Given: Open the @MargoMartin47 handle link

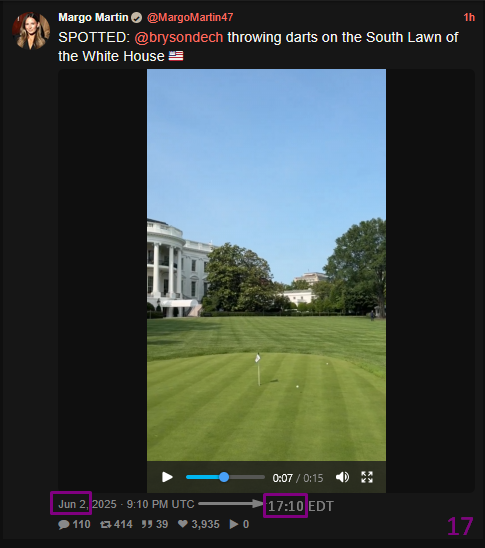Looking at the screenshot, I should [x=190, y=17].
